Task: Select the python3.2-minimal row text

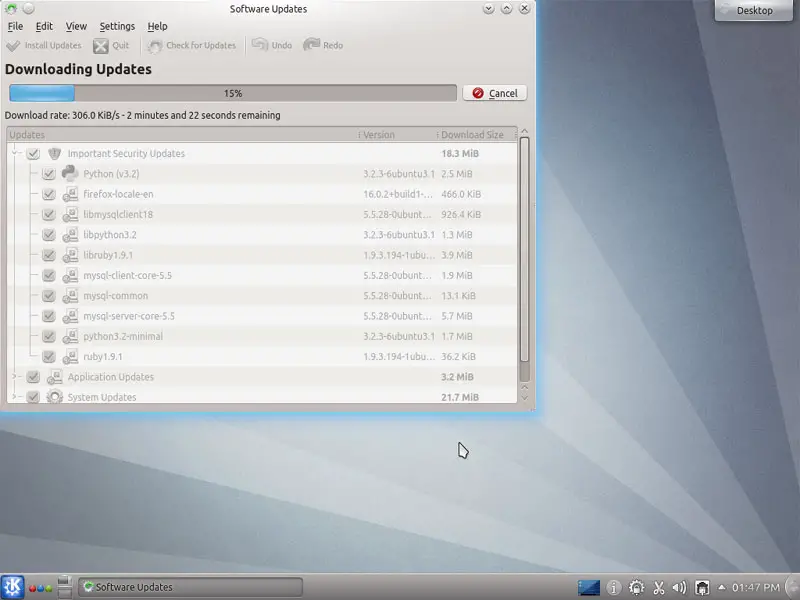Action: point(123,336)
